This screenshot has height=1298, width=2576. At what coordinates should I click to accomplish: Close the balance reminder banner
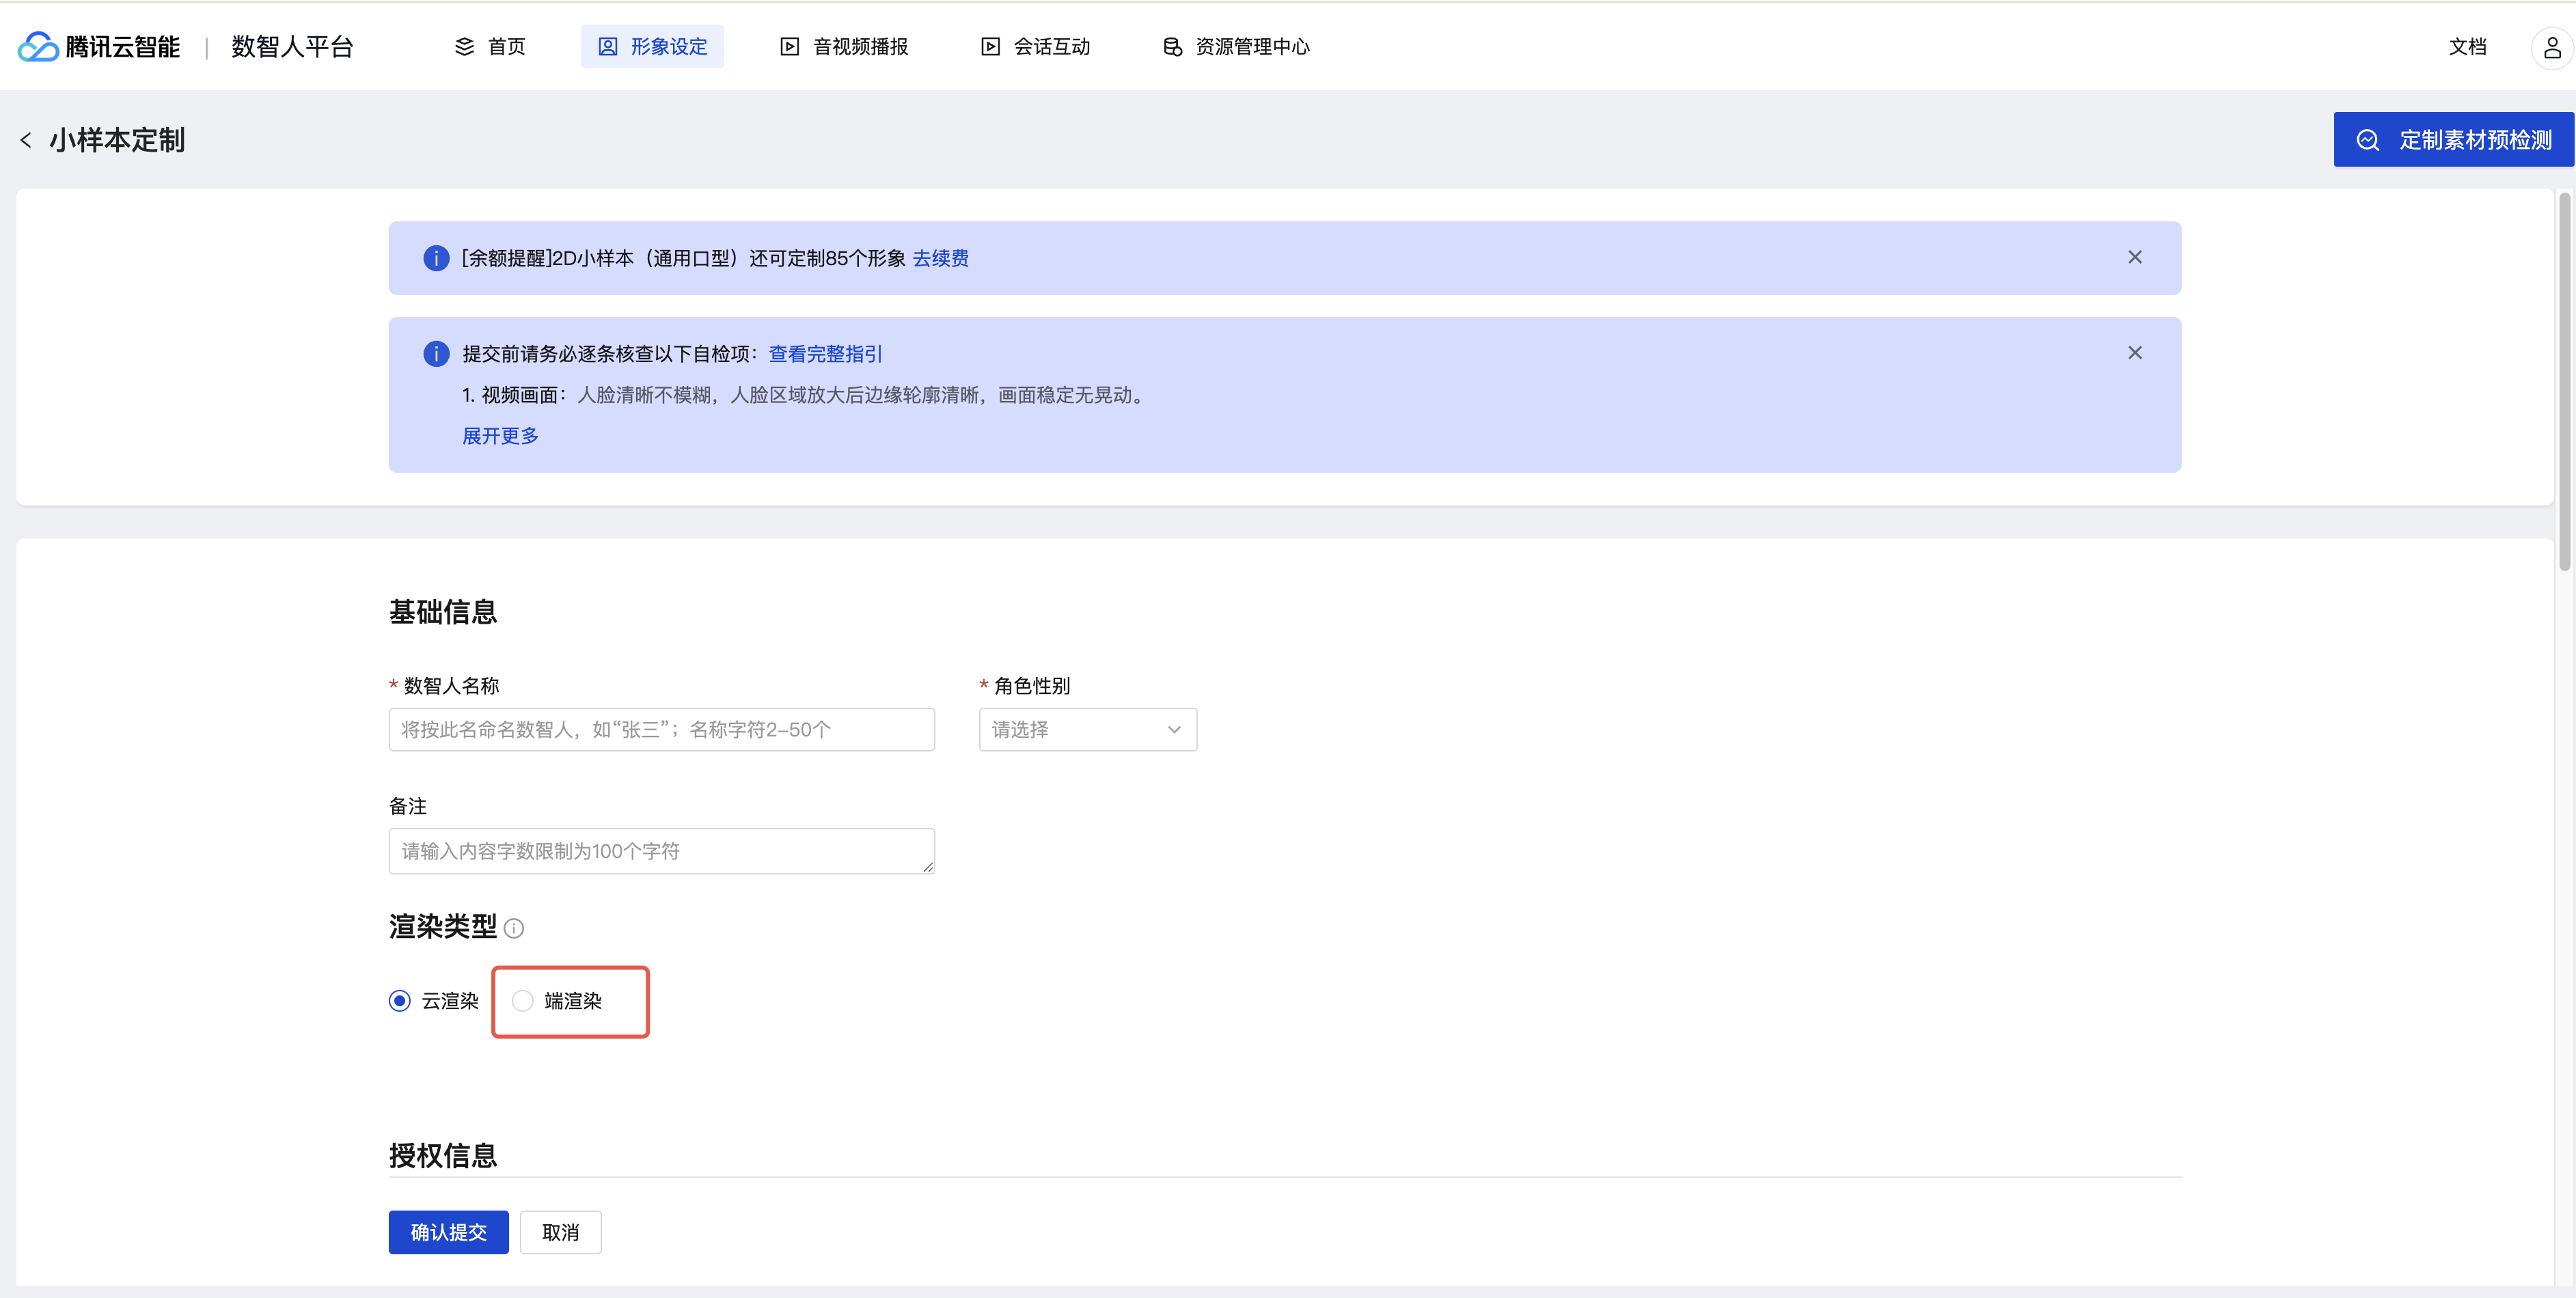(2134, 257)
